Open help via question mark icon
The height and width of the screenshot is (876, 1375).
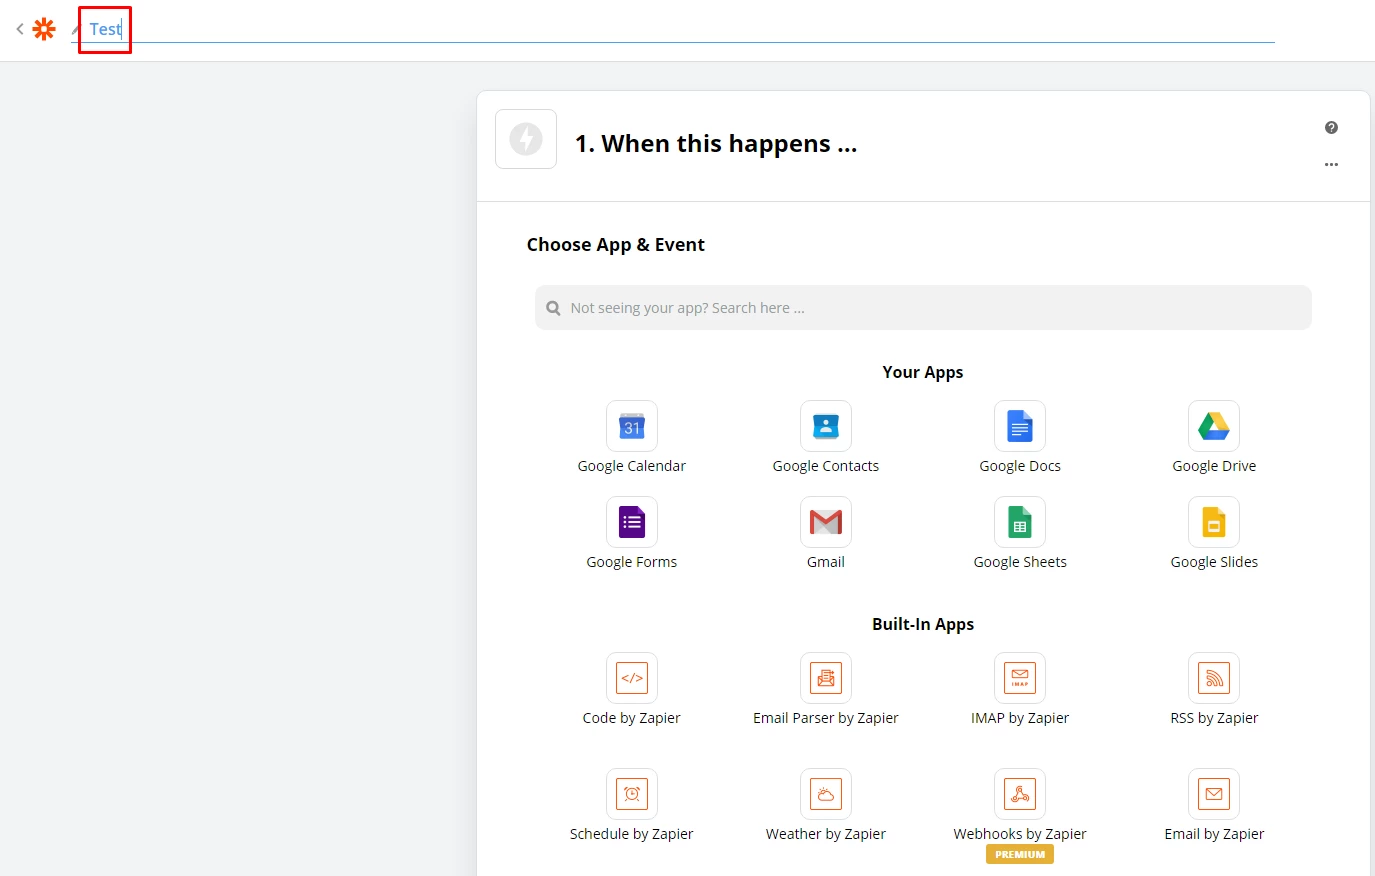point(1331,127)
